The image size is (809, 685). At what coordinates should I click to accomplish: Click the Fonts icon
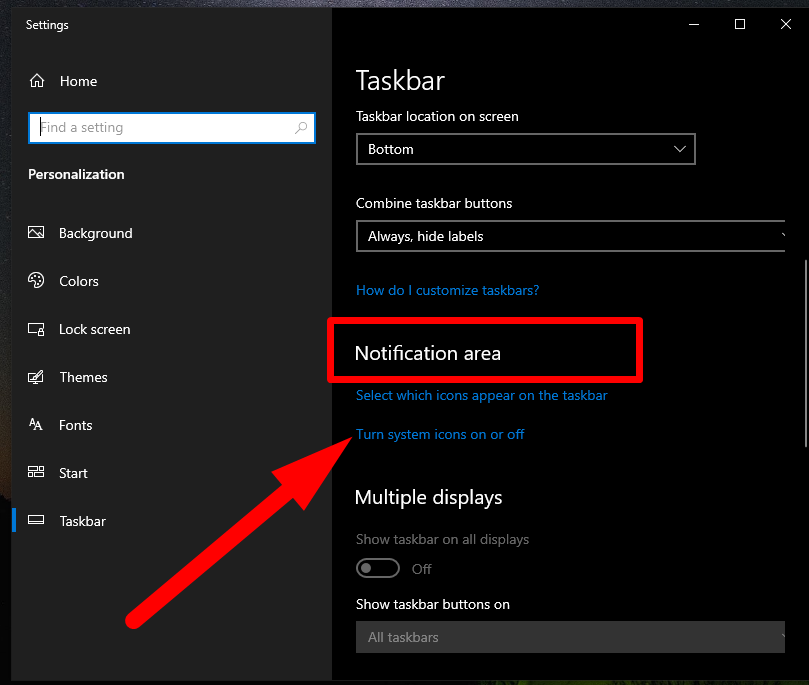coord(36,425)
